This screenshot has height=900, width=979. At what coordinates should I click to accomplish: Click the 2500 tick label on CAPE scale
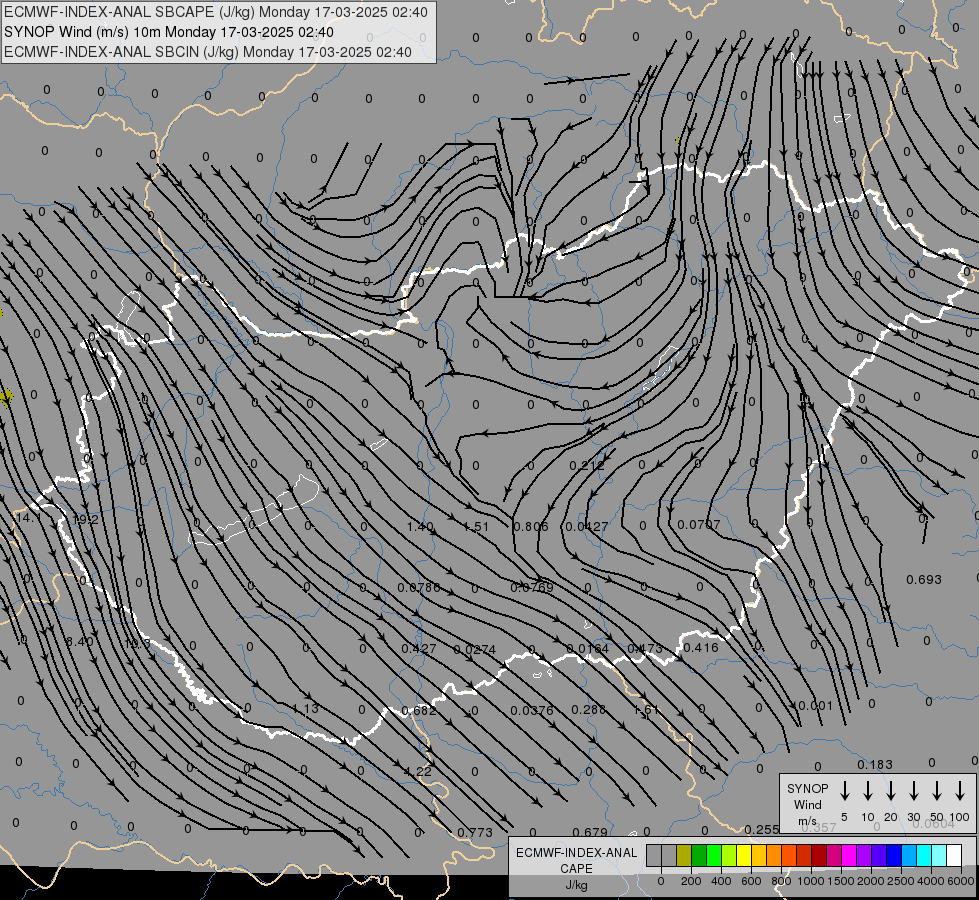(901, 881)
